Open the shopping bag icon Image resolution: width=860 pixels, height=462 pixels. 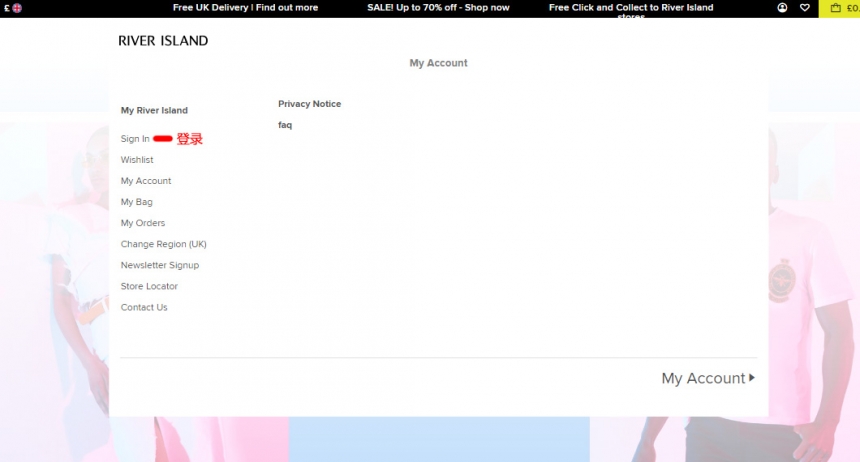pos(836,8)
